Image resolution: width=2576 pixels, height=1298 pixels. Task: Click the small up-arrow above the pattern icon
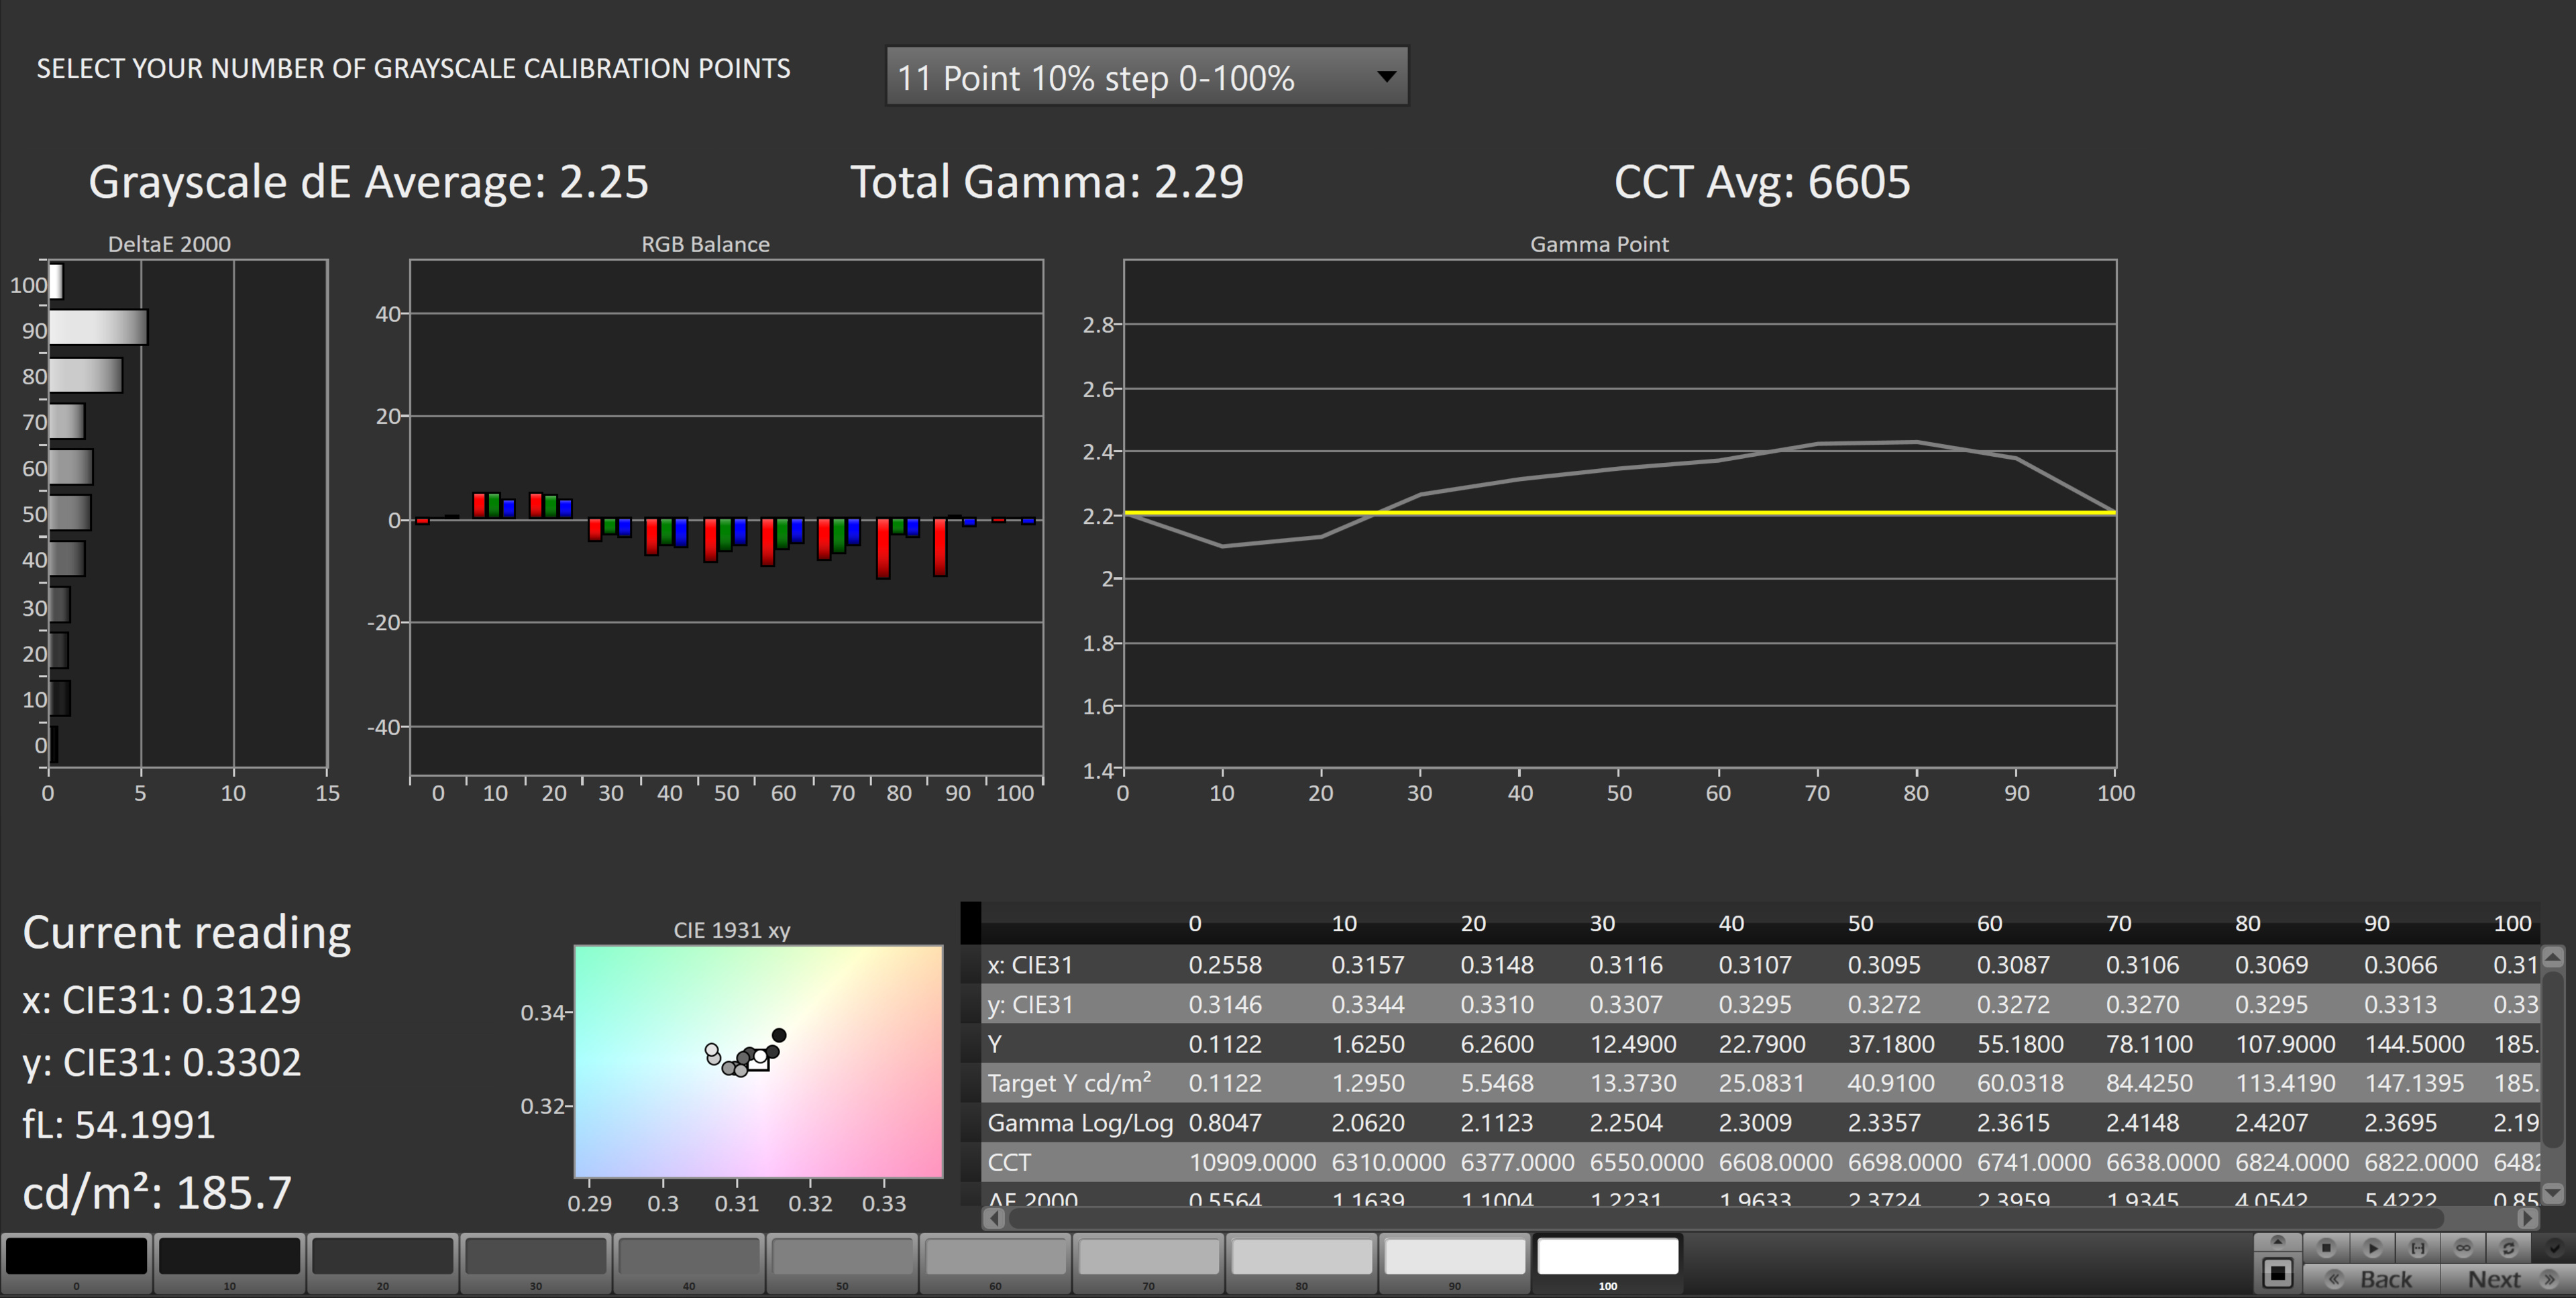click(x=2278, y=1241)
